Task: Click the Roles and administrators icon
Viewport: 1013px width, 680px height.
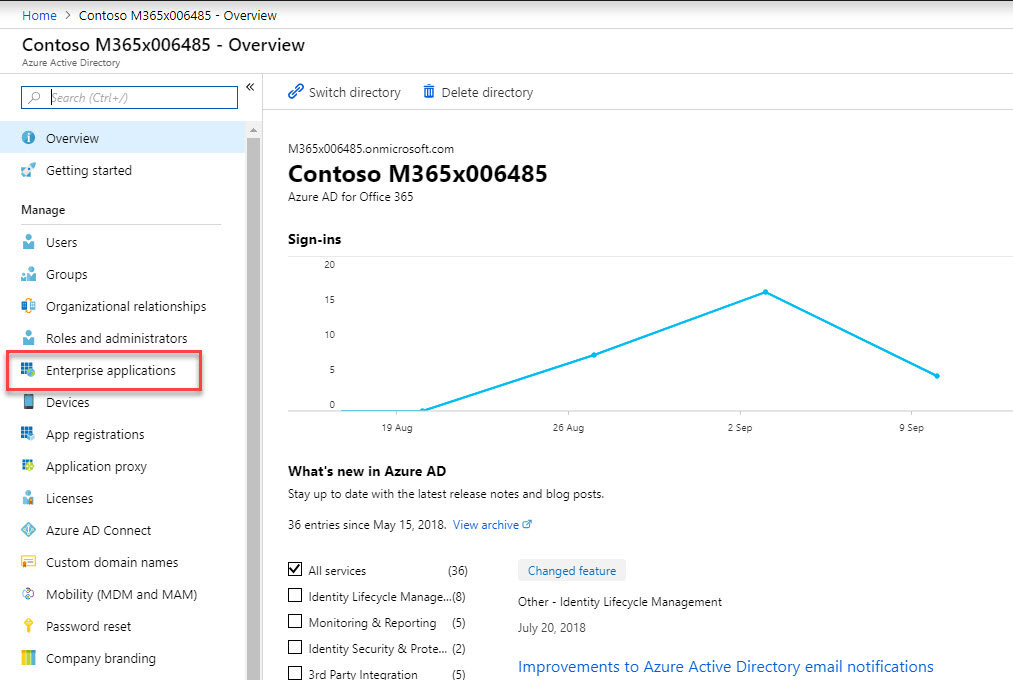Action: pyautogui.click(x=28, y=338)
